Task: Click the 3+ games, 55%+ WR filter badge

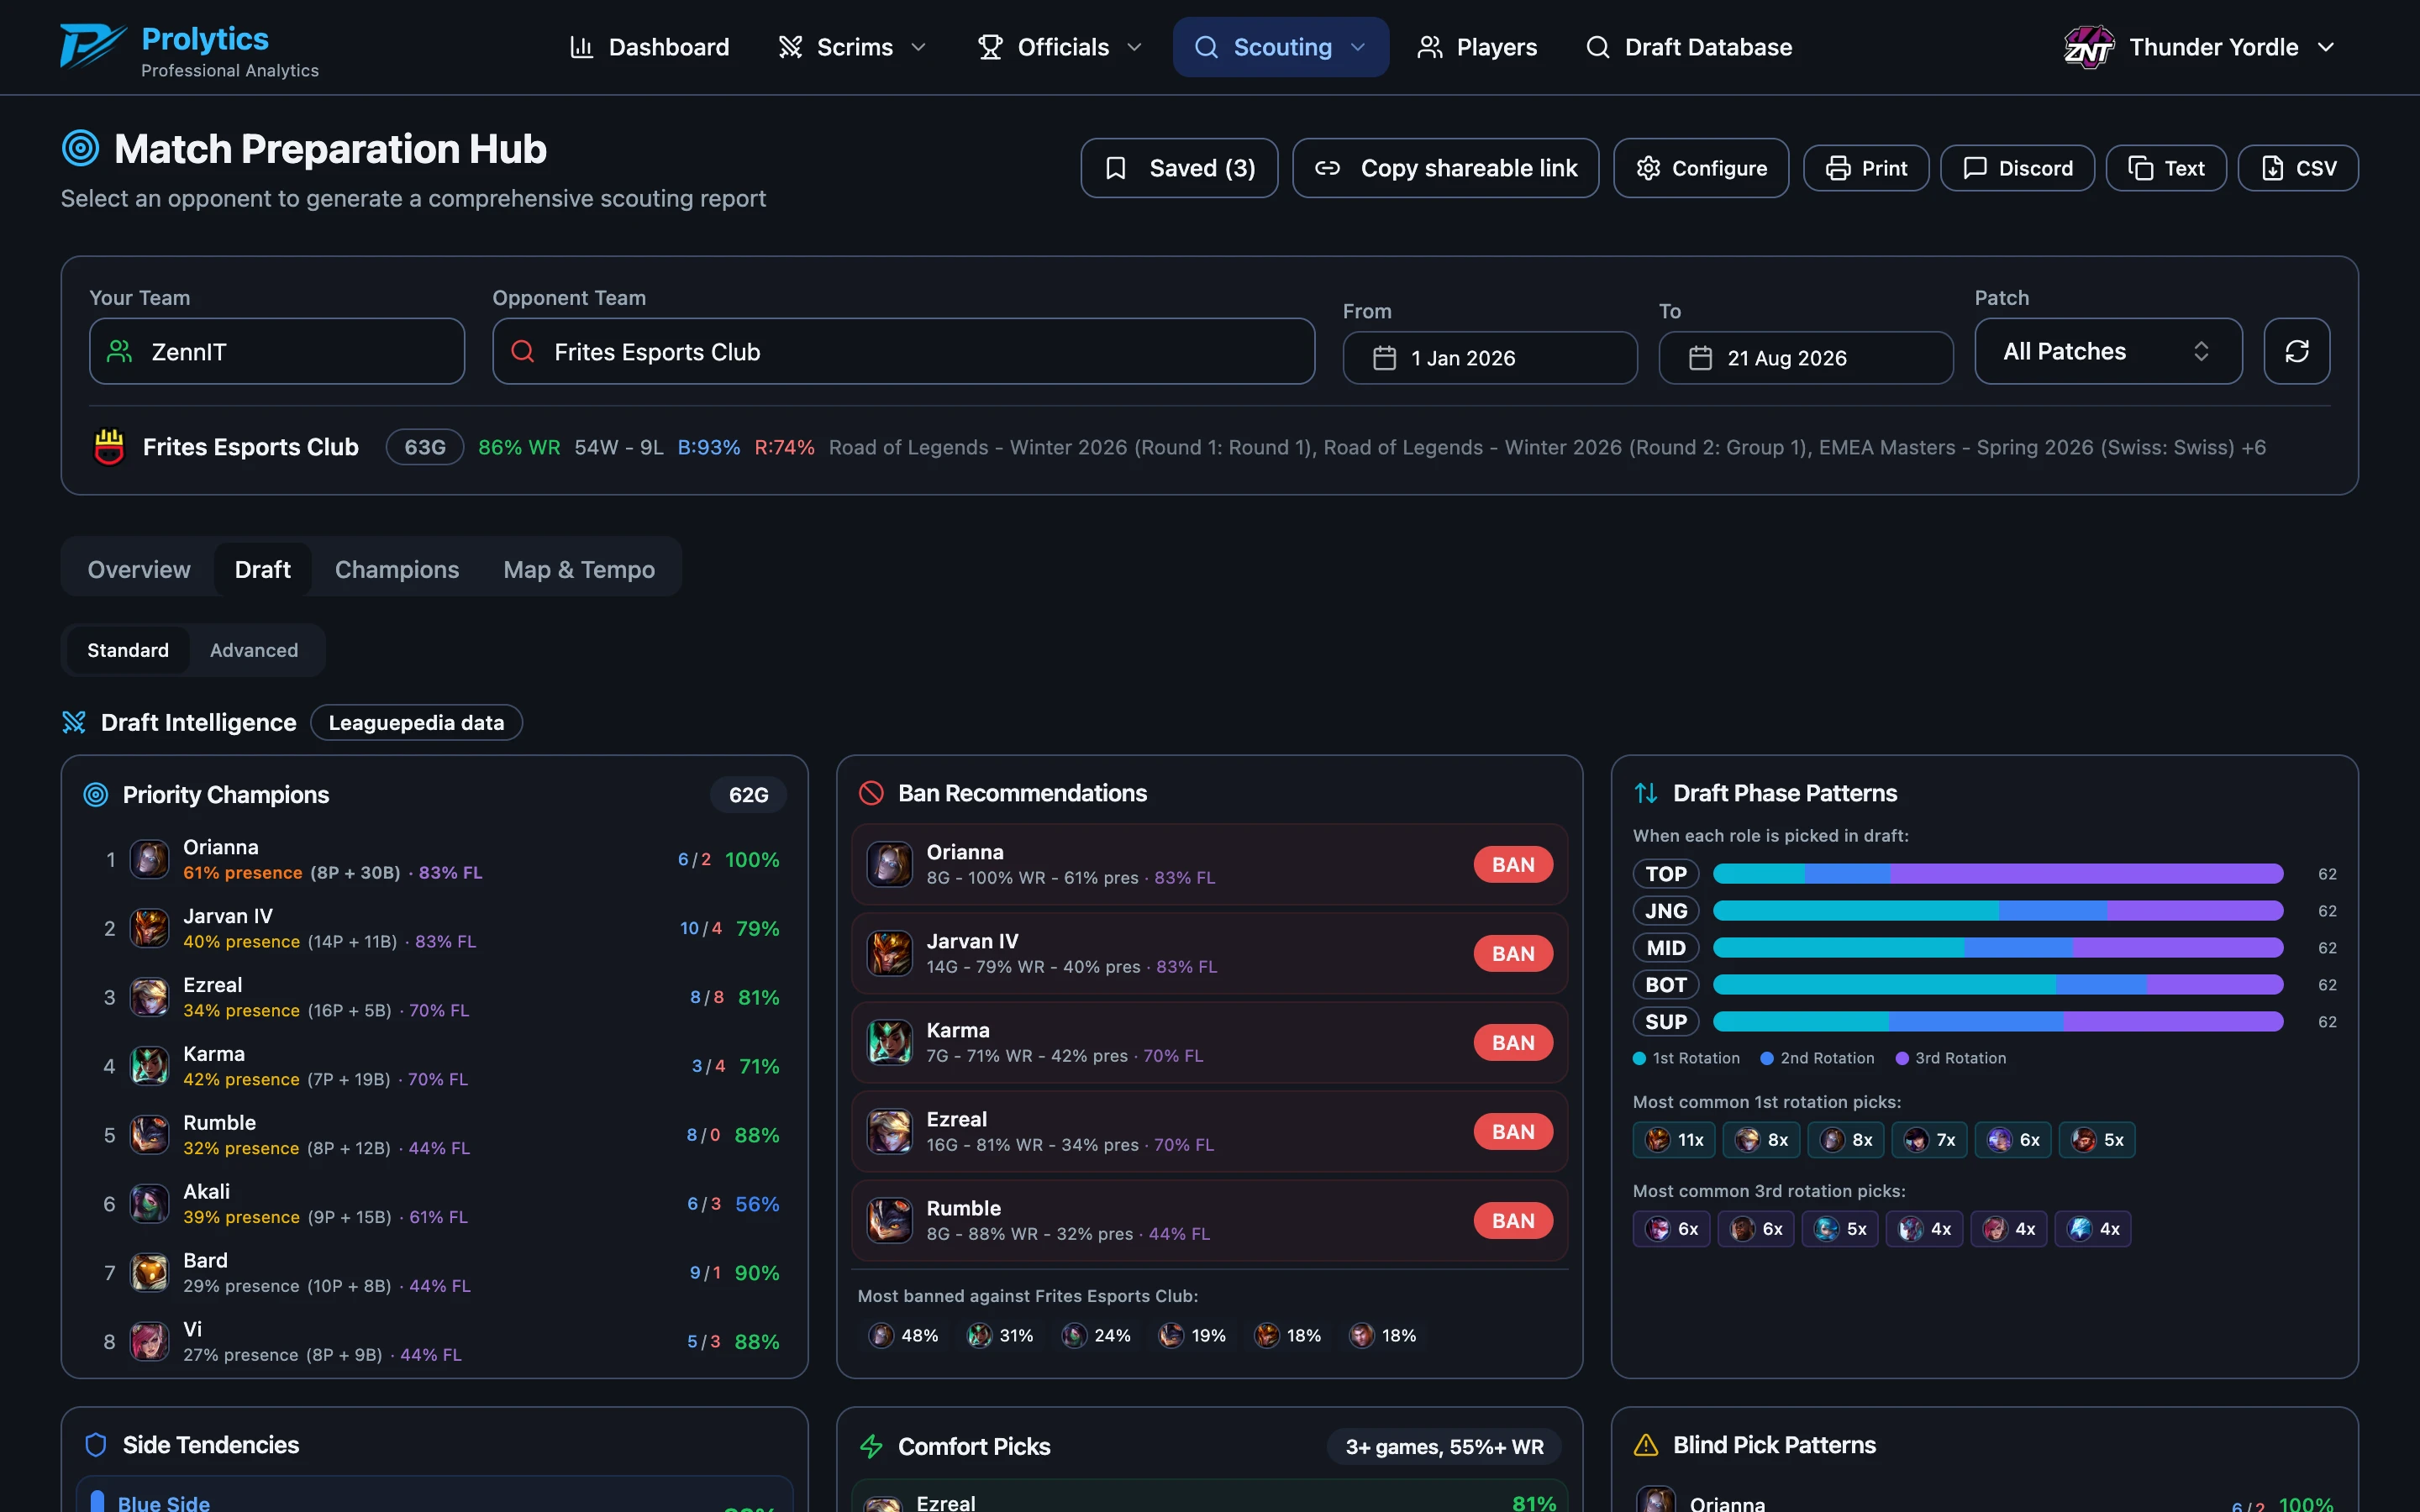Action: point(1444,1447)
